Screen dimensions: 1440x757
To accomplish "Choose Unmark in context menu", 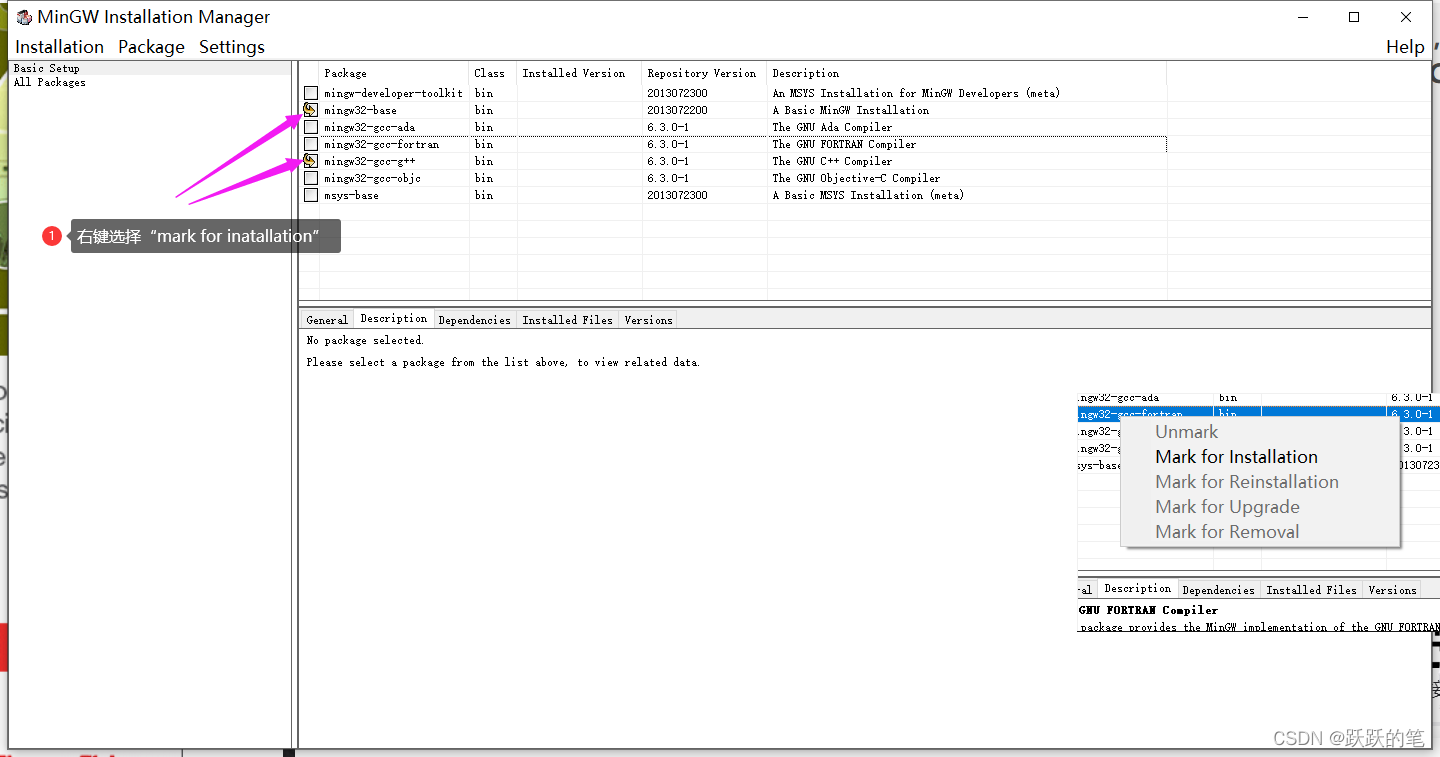I will click(x=1187, y=432).
